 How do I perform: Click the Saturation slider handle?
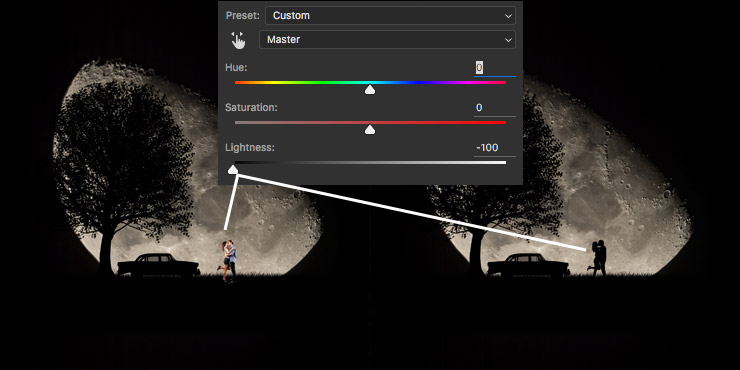[370, 129]
